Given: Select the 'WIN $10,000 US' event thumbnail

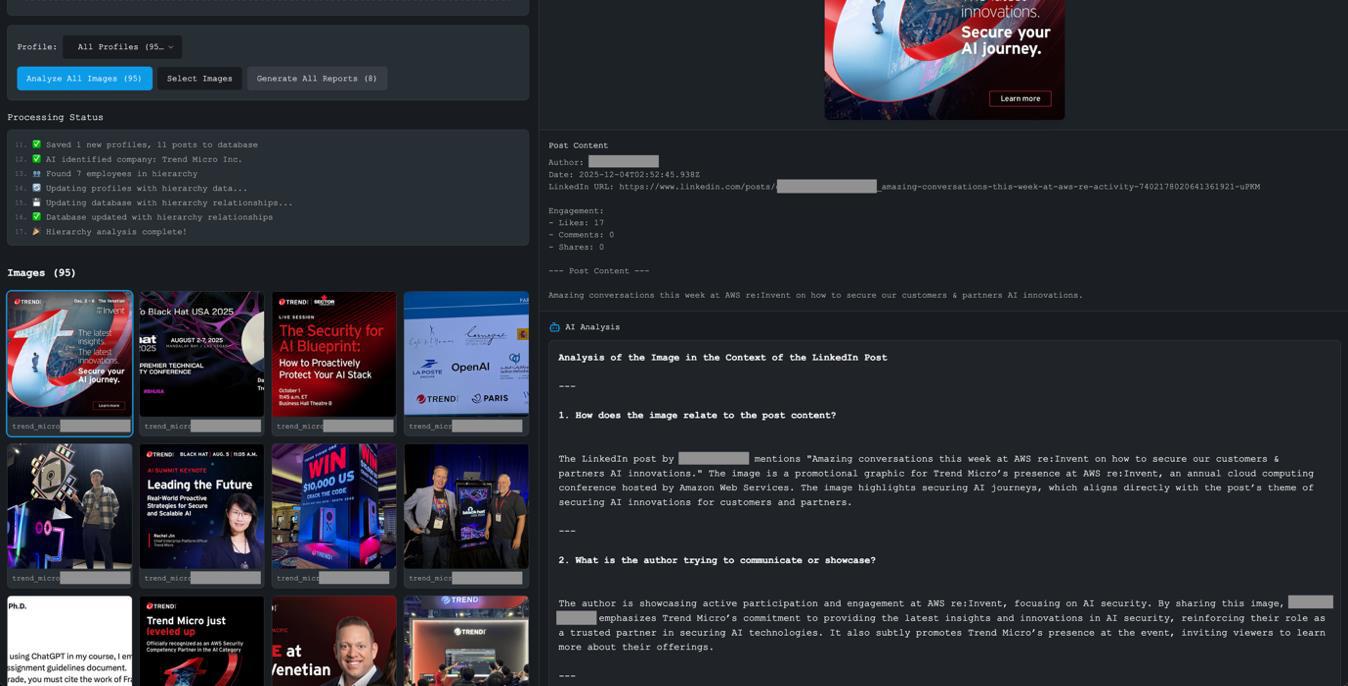Looking at the screenshot, I should [x=333, y=510].
